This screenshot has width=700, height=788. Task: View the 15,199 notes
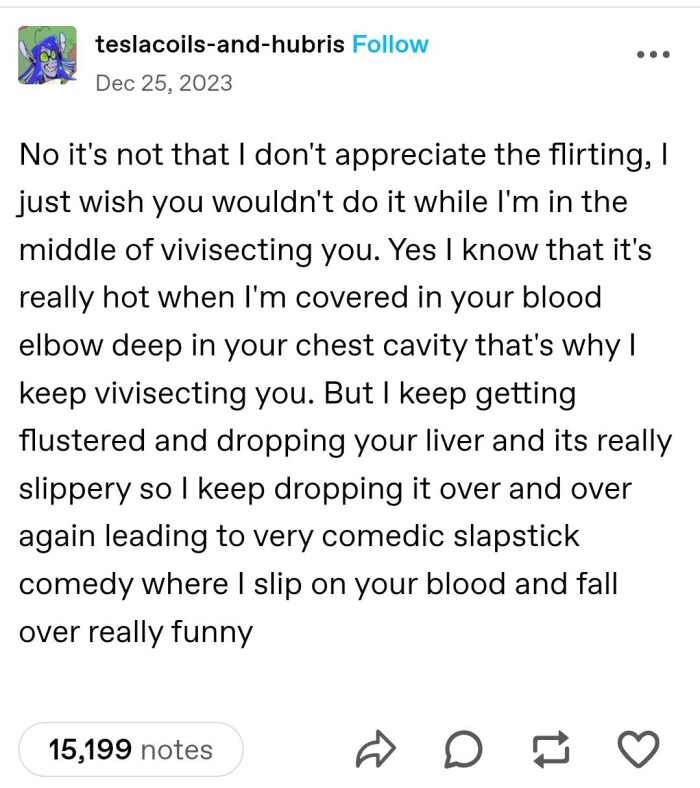click(x=131, y=750)
